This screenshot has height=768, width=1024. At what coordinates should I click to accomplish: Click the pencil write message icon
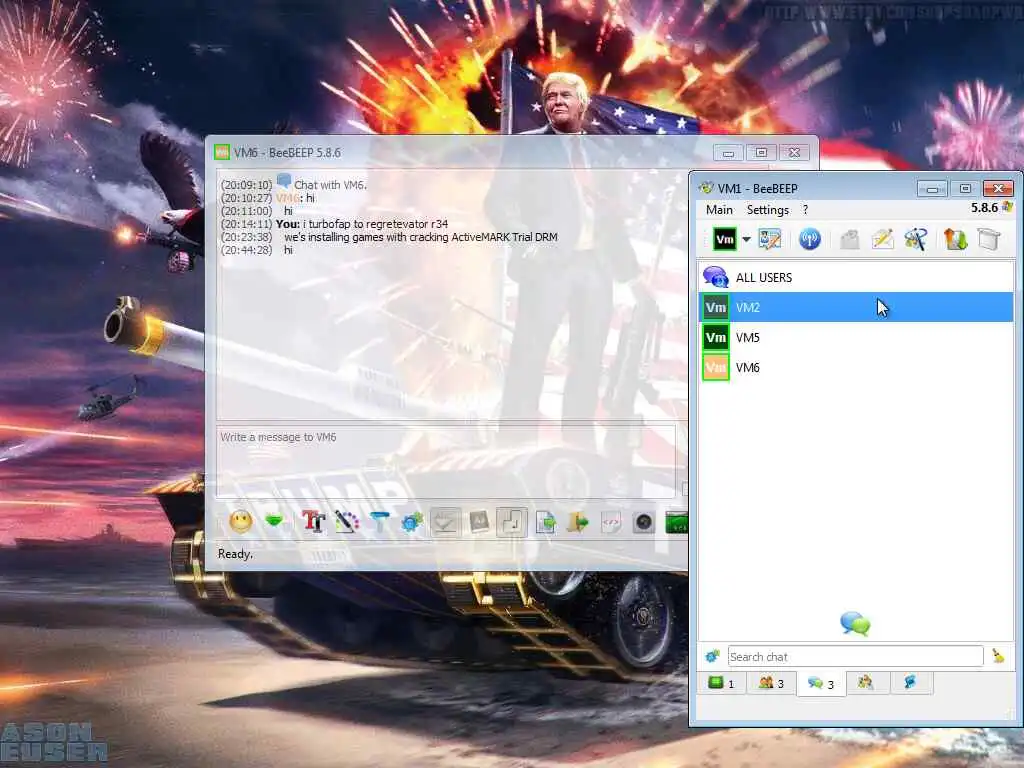[882, 239]
